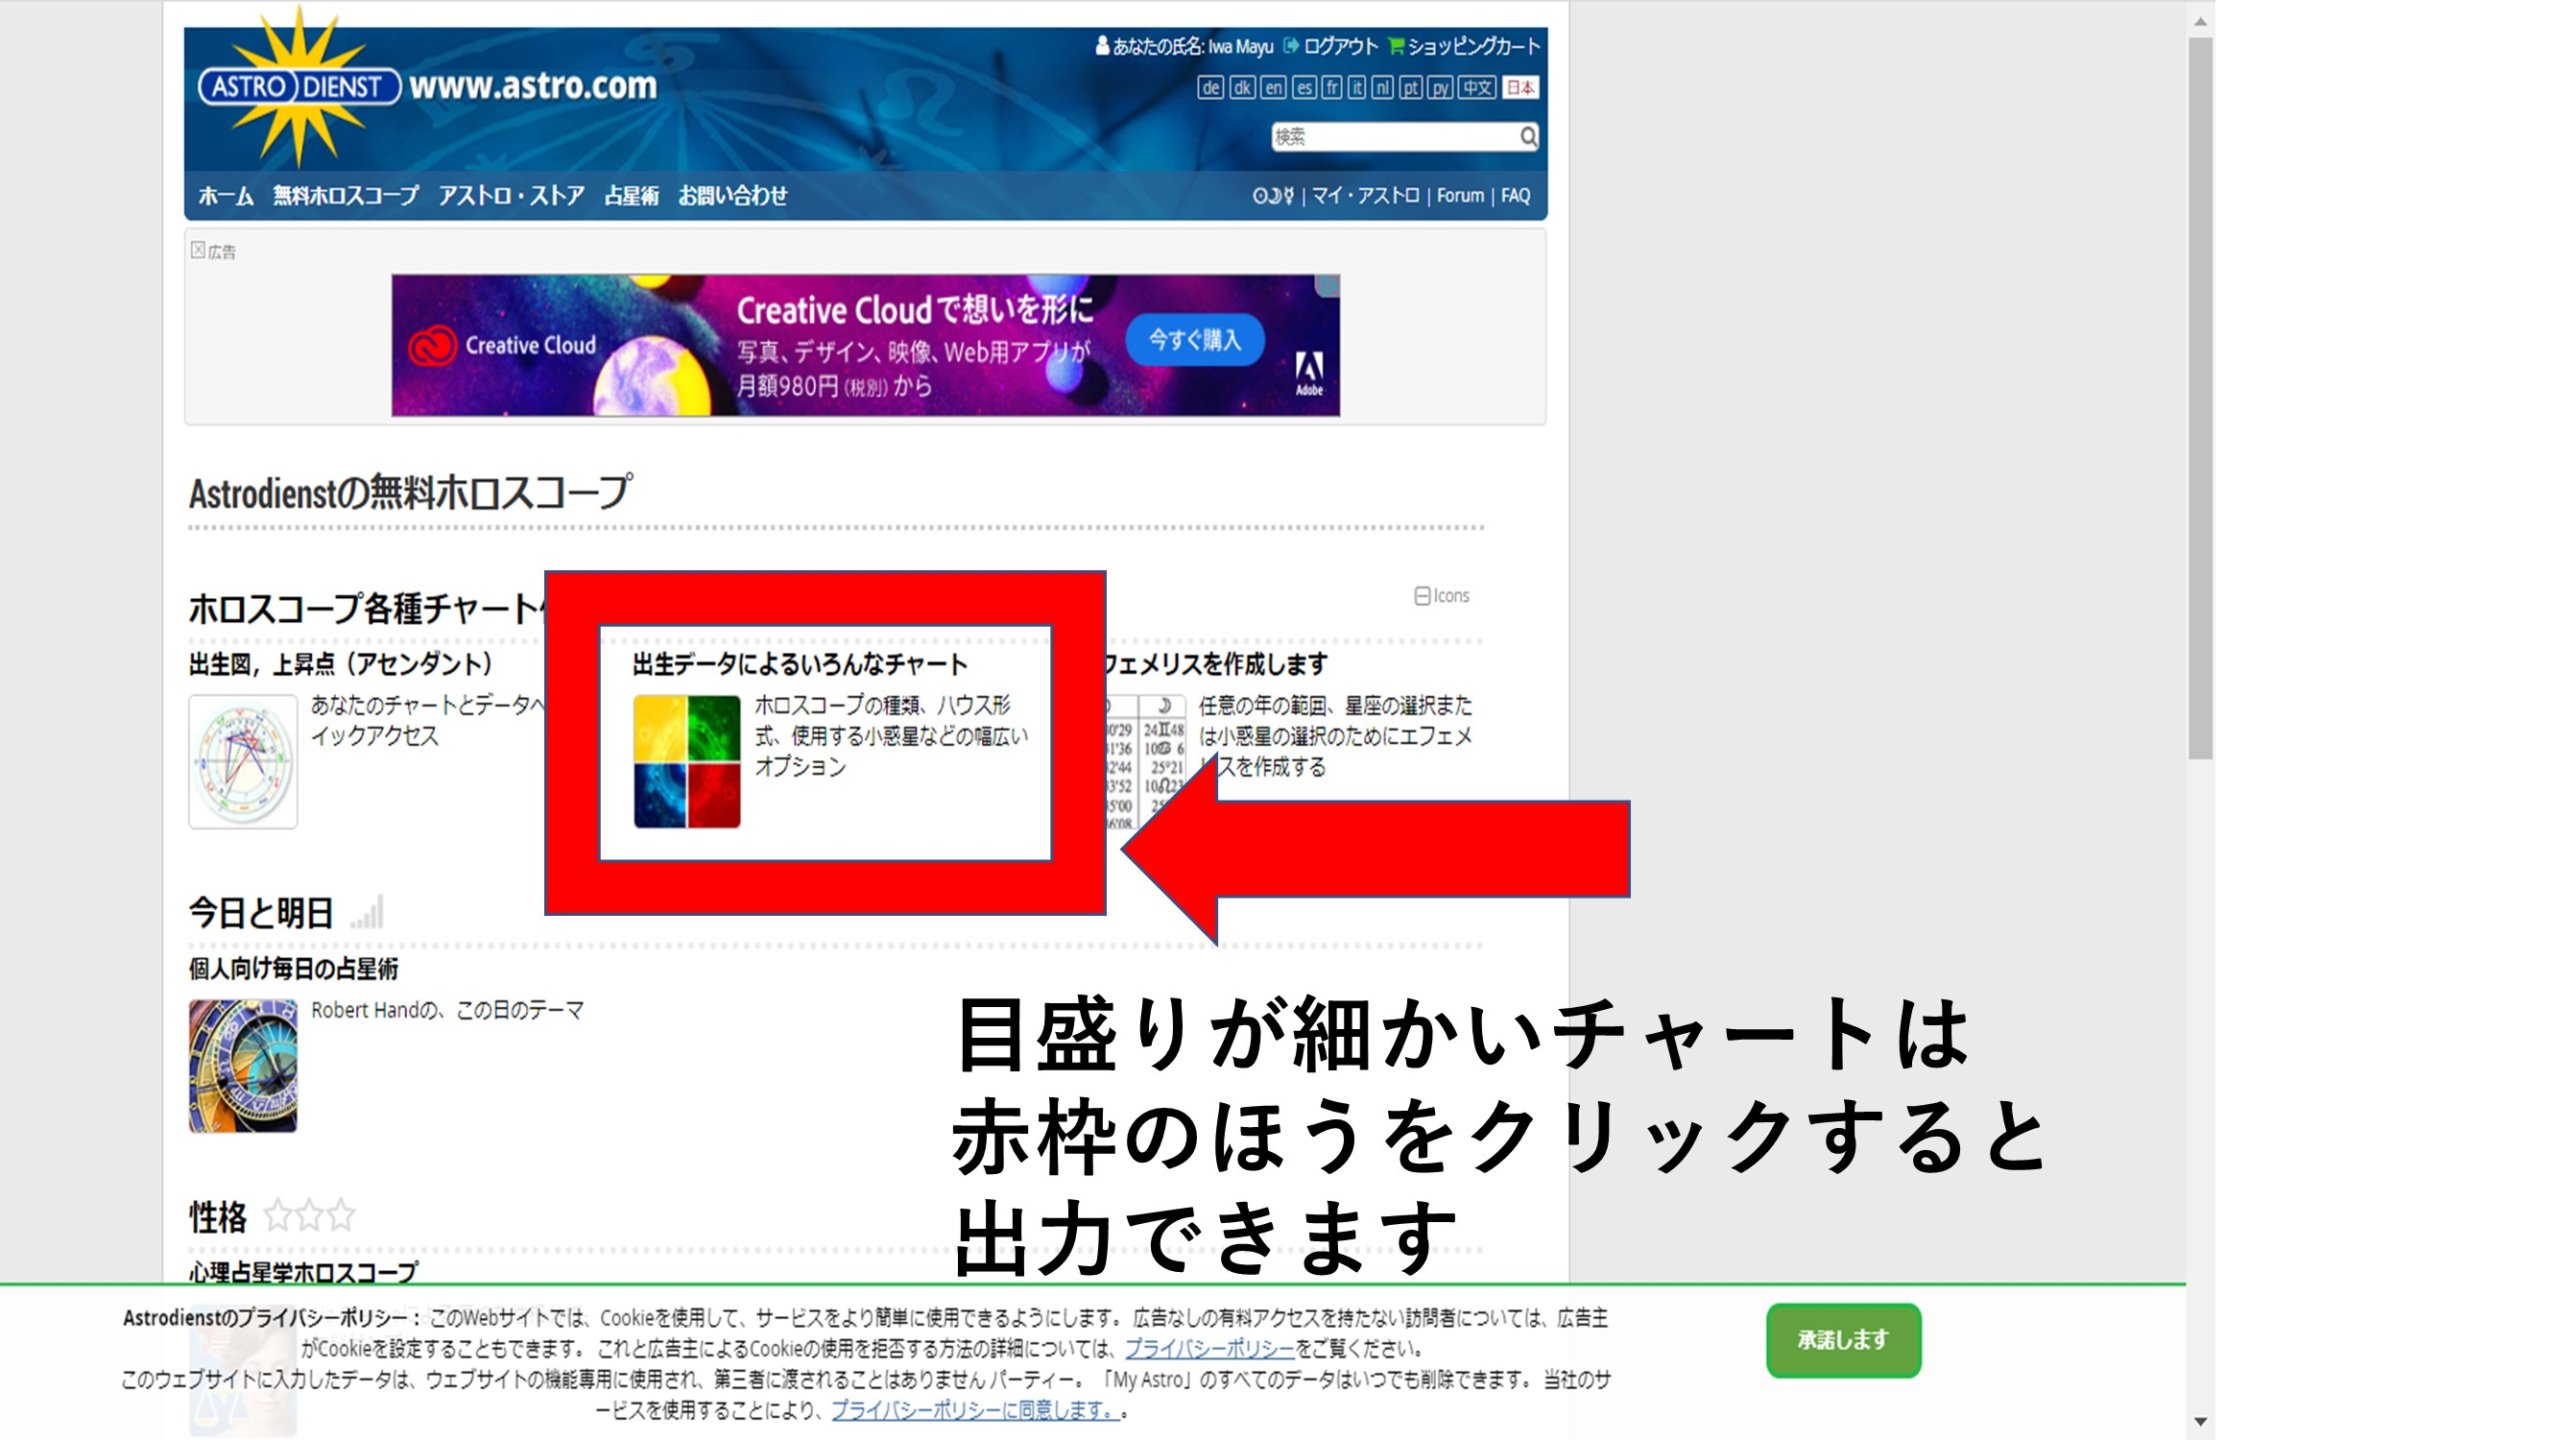Switch language to 中文

[x=1476, y=88]
